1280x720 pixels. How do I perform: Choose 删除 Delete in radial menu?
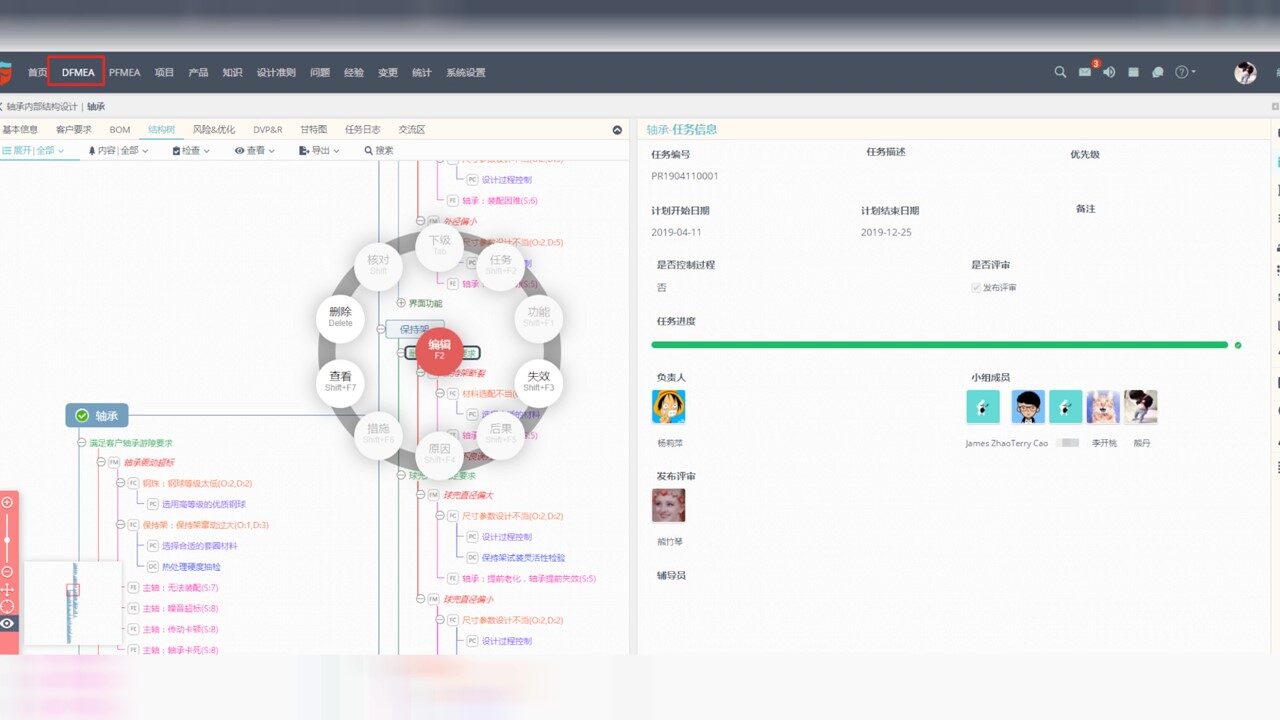(340, 317)
